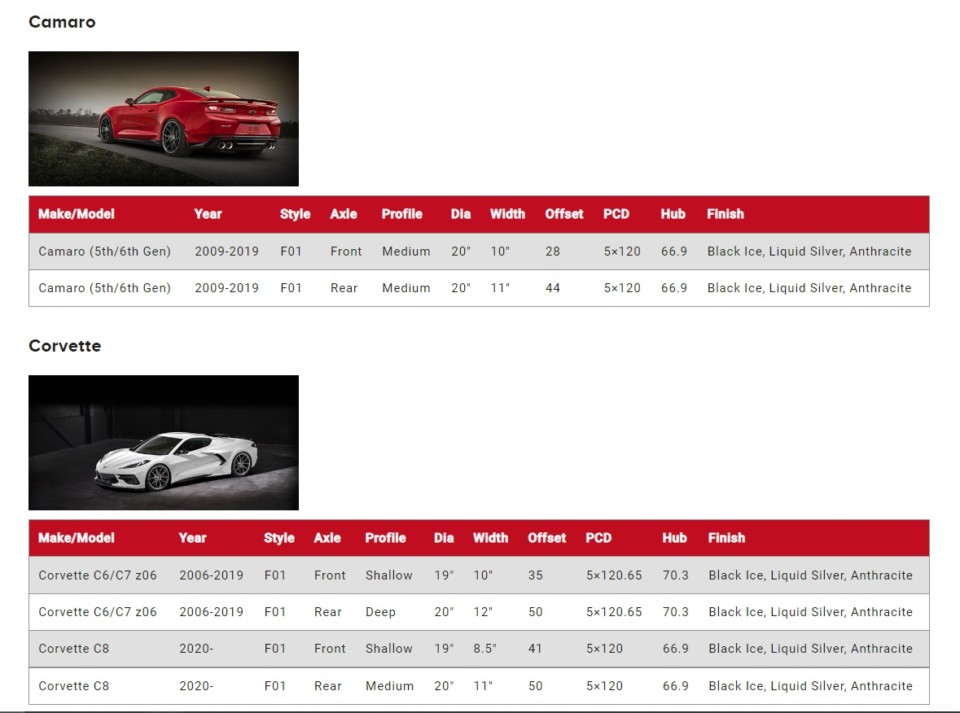Click Width header in Camaro table
This screenshot has height=713, width=960.
pyautogui.click(x=508, y=214)
